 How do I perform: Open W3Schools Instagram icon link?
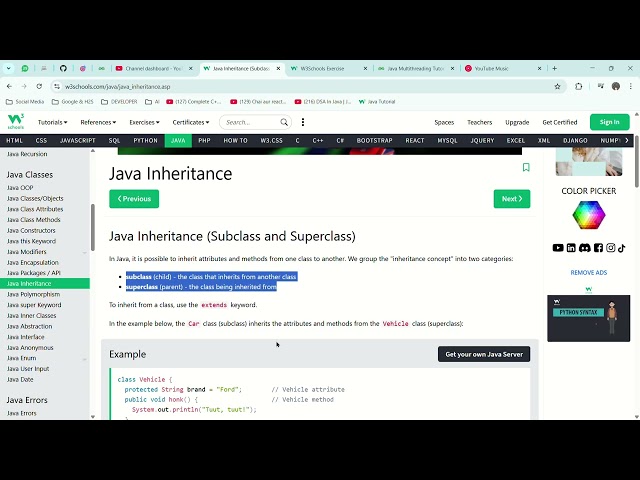[x=611, y=248]
